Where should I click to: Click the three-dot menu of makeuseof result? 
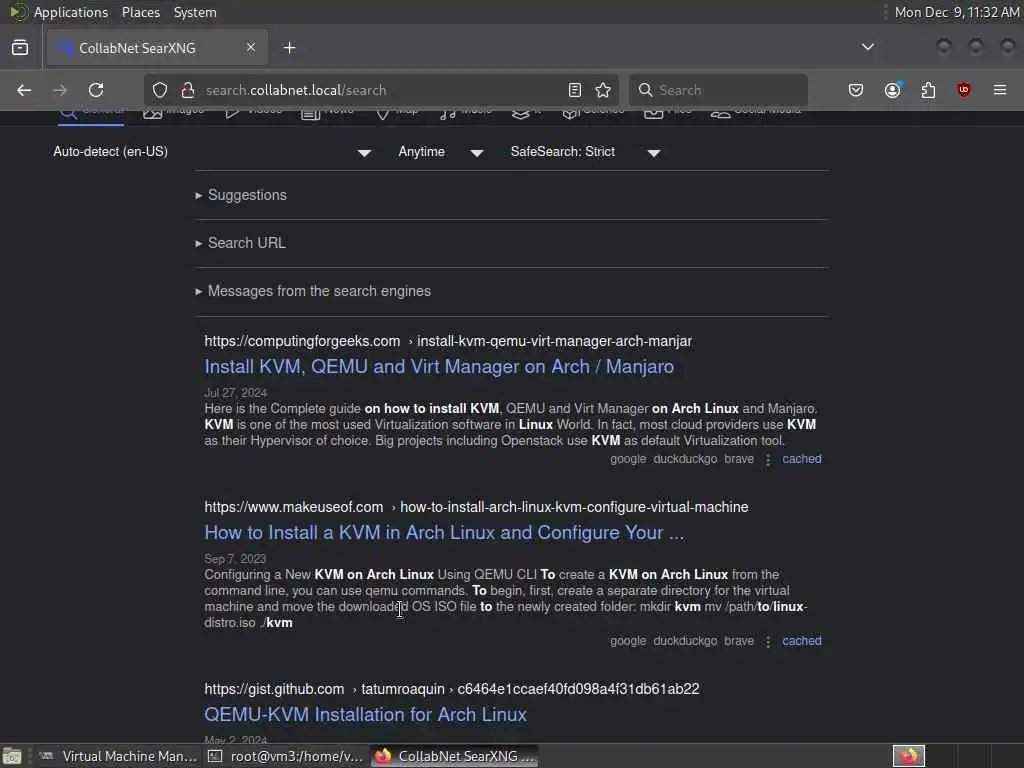coord(768,642)
